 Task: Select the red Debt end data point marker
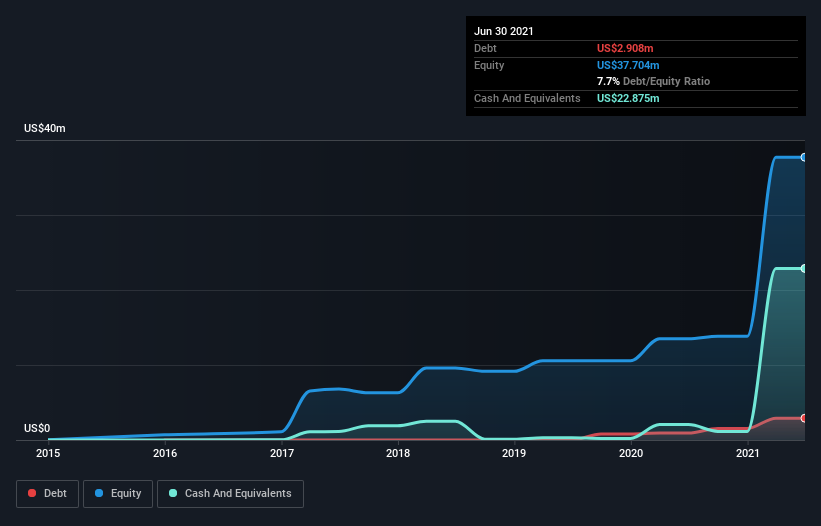(x=804, y=418)
